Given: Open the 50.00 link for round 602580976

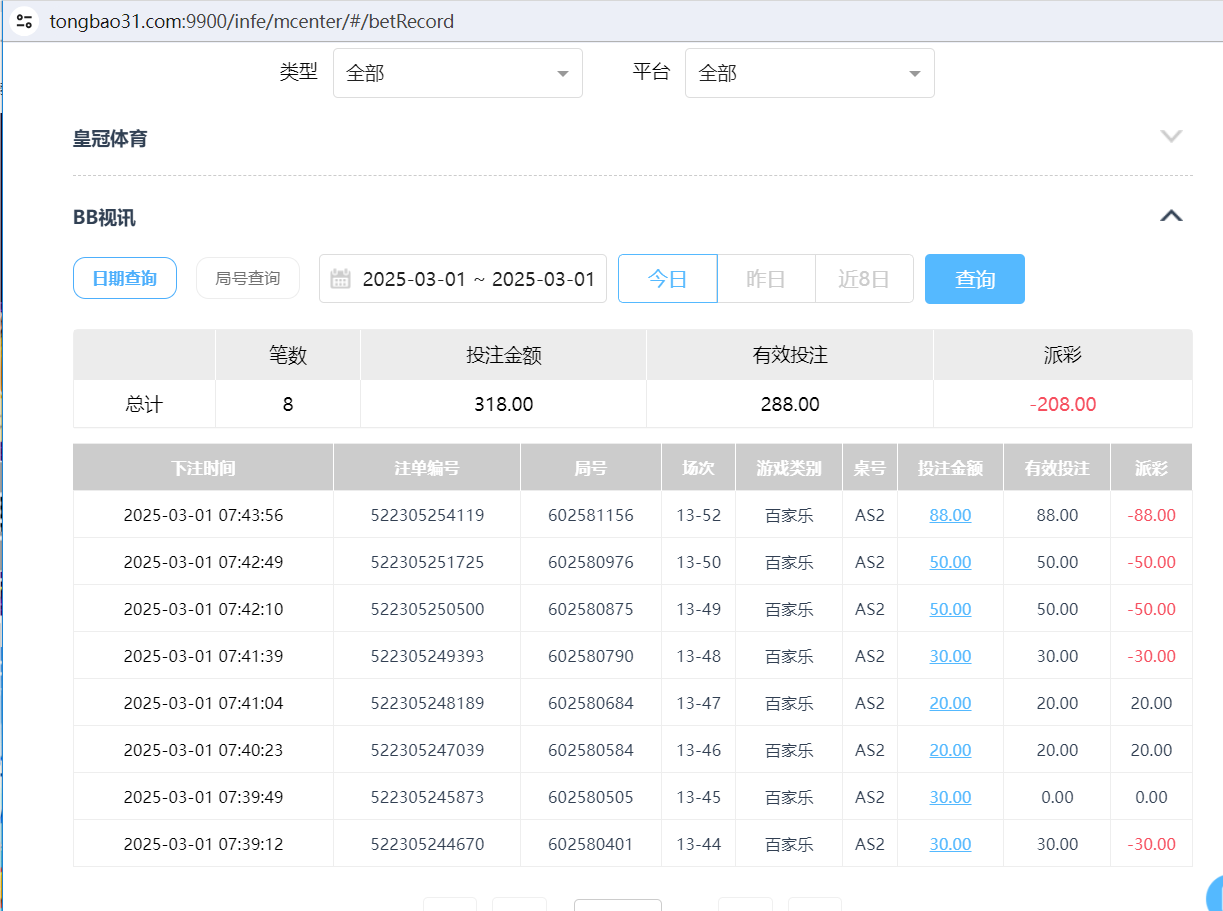Looking at the screenshot, I should point(949,561).
